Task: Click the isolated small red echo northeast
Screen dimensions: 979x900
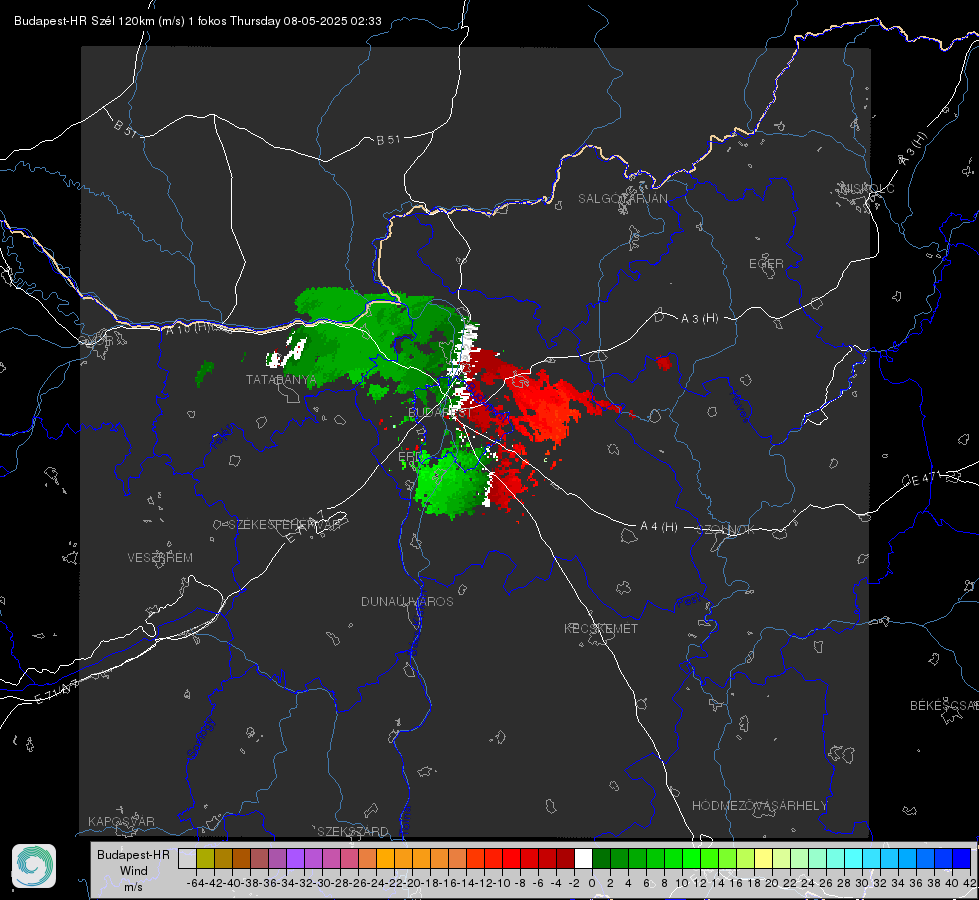Action: 664,362
